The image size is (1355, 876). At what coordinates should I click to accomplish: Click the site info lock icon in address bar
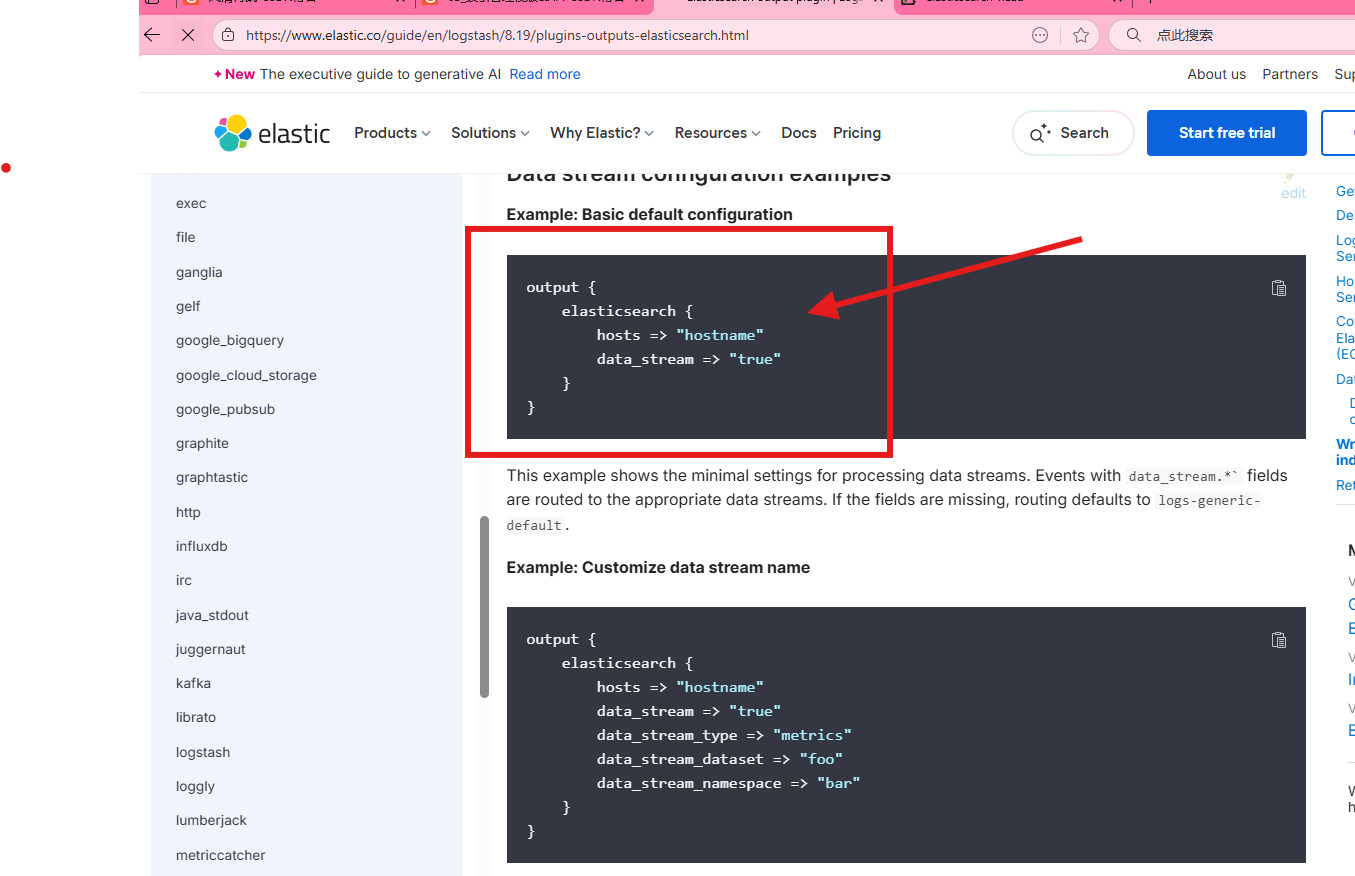coord(228,35)
